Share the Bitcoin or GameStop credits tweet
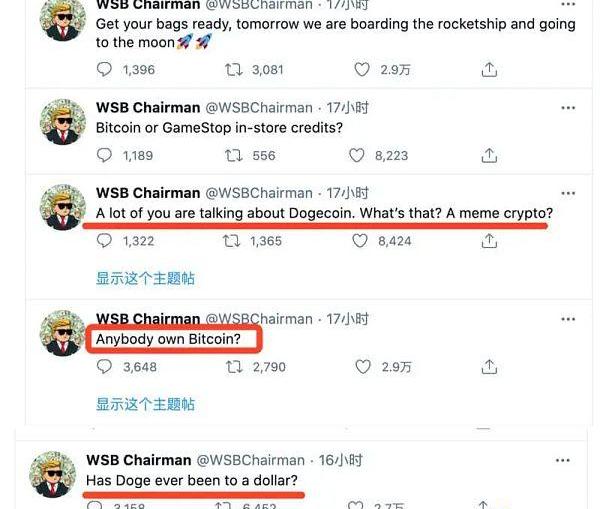The image size is (600, 509). (x=489, y=155)
